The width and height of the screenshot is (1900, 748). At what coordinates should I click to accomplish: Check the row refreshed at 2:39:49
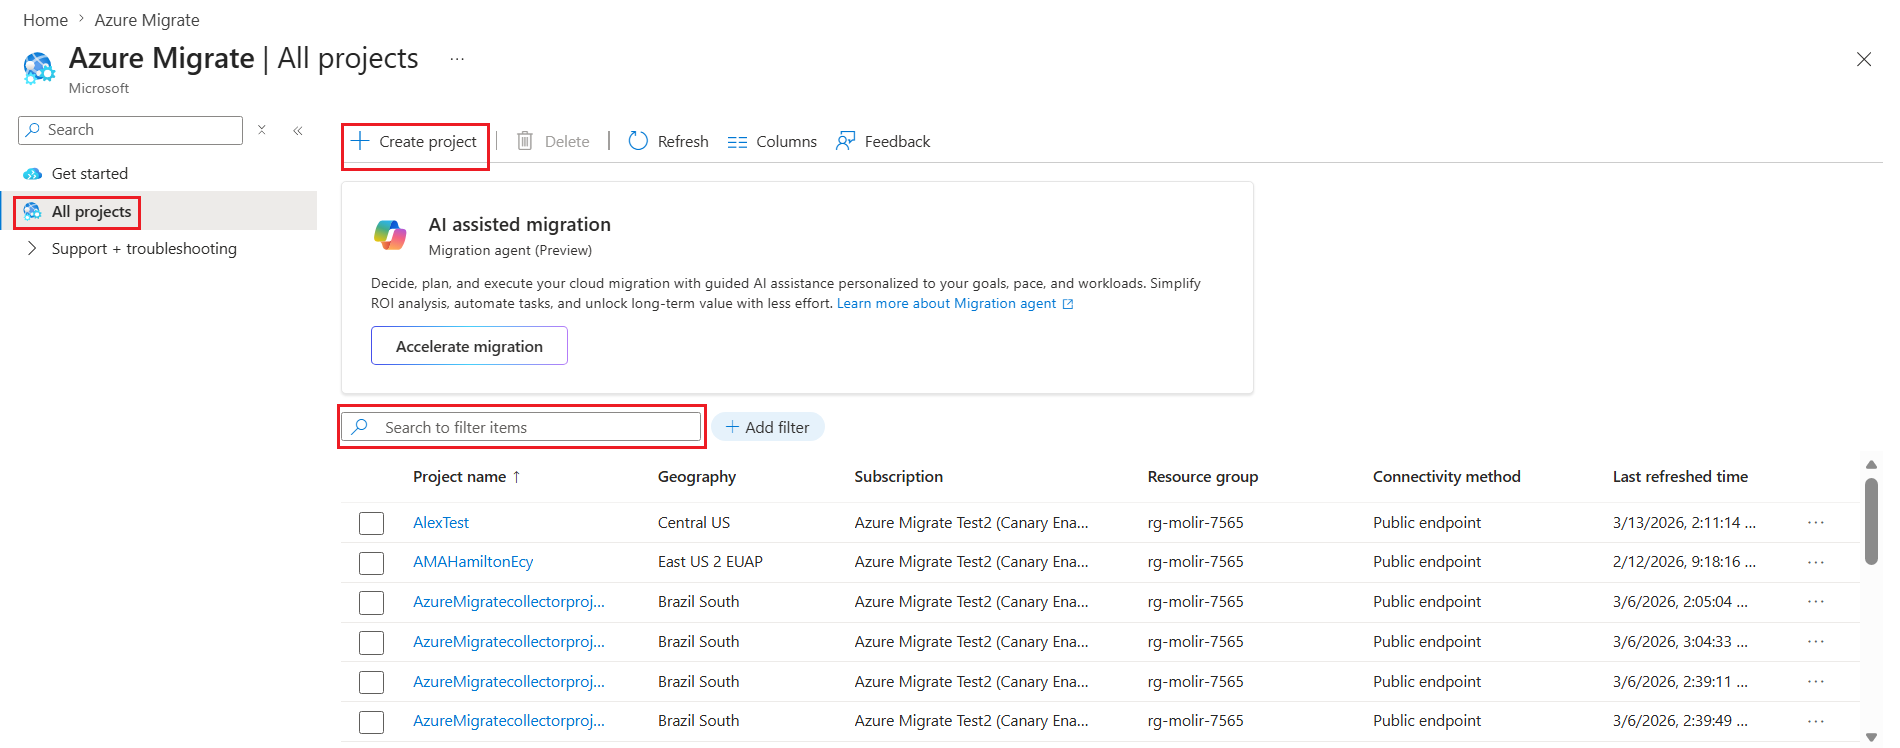pyautogui.click(x=371, y=722)
